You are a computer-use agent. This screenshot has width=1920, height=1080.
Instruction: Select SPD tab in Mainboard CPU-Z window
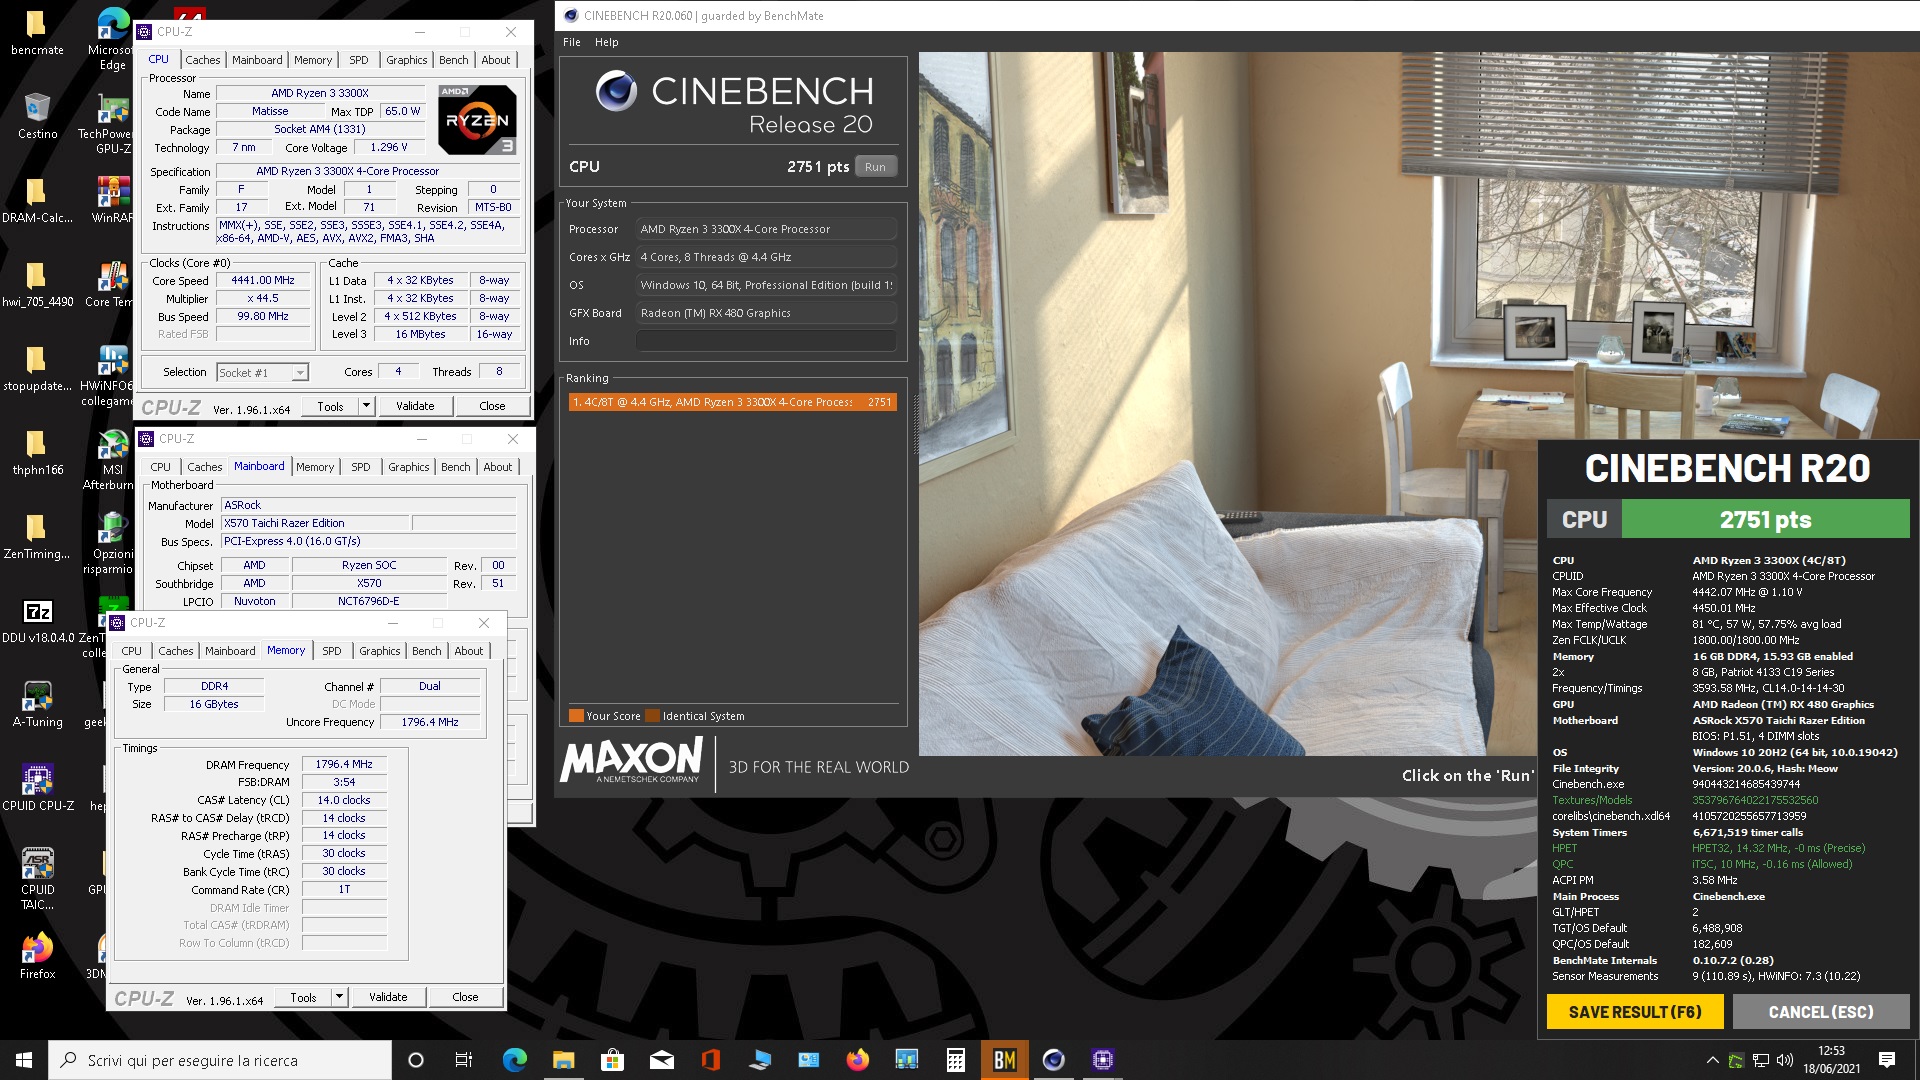tap(361, 467)
